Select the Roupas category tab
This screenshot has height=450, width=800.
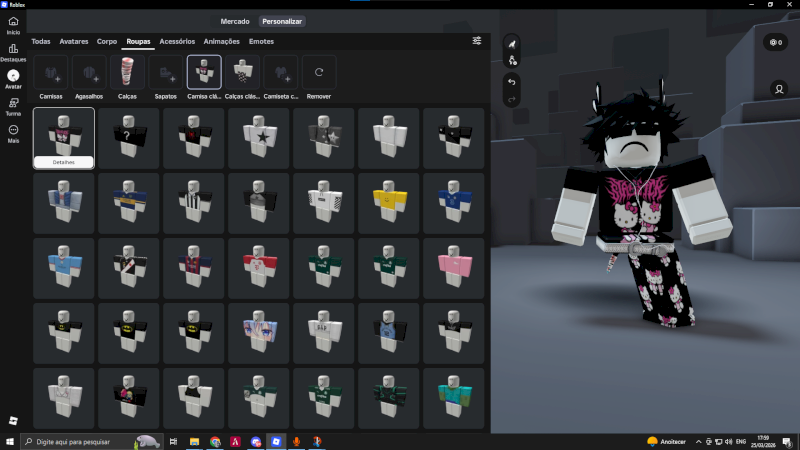point(138,41)
